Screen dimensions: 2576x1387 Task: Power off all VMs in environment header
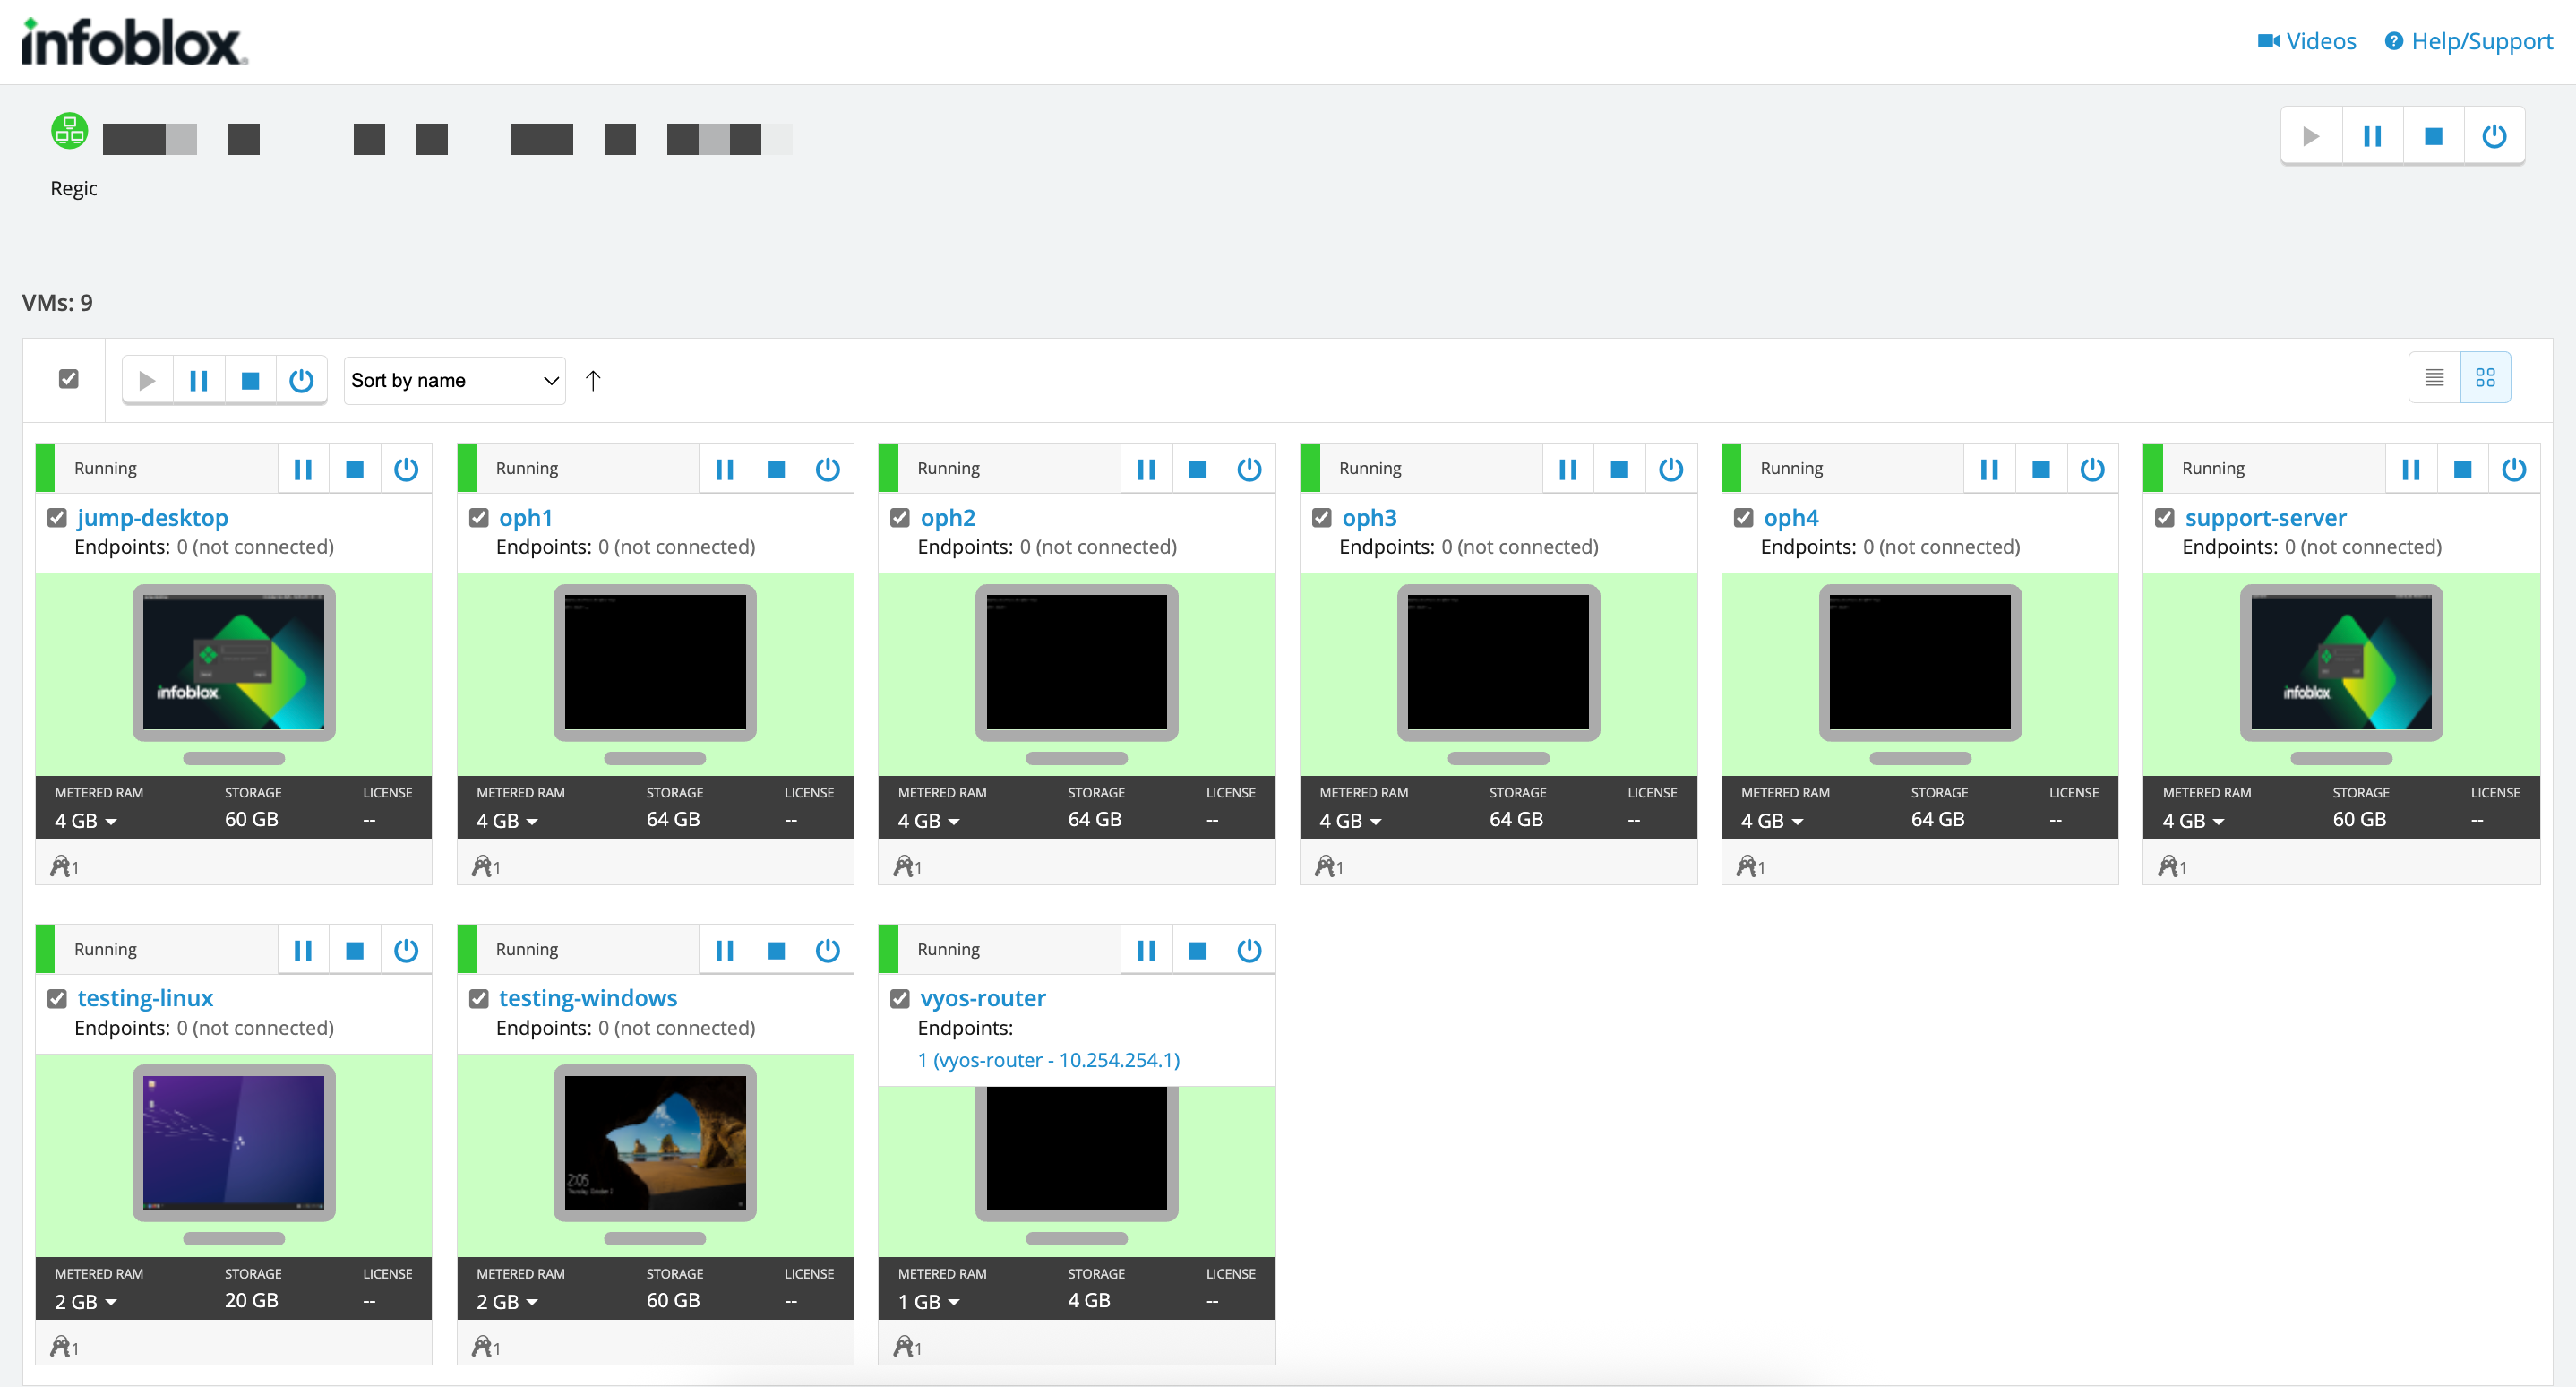pos(2494,136)
